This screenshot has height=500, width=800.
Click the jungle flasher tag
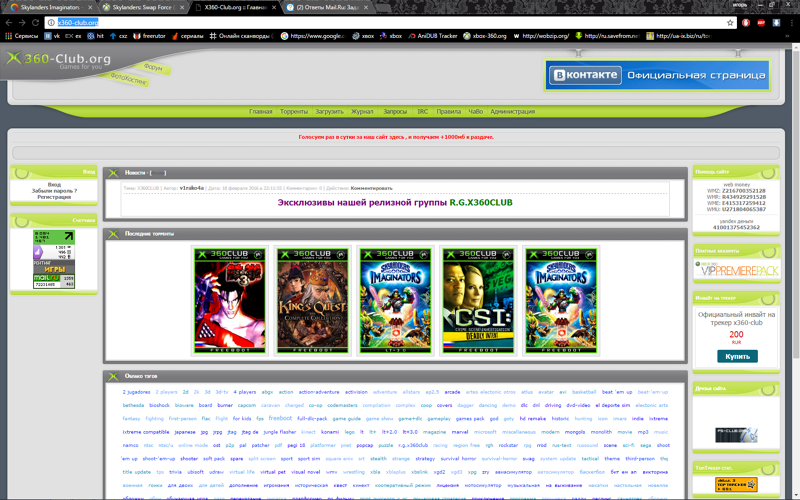pos(280,432)
